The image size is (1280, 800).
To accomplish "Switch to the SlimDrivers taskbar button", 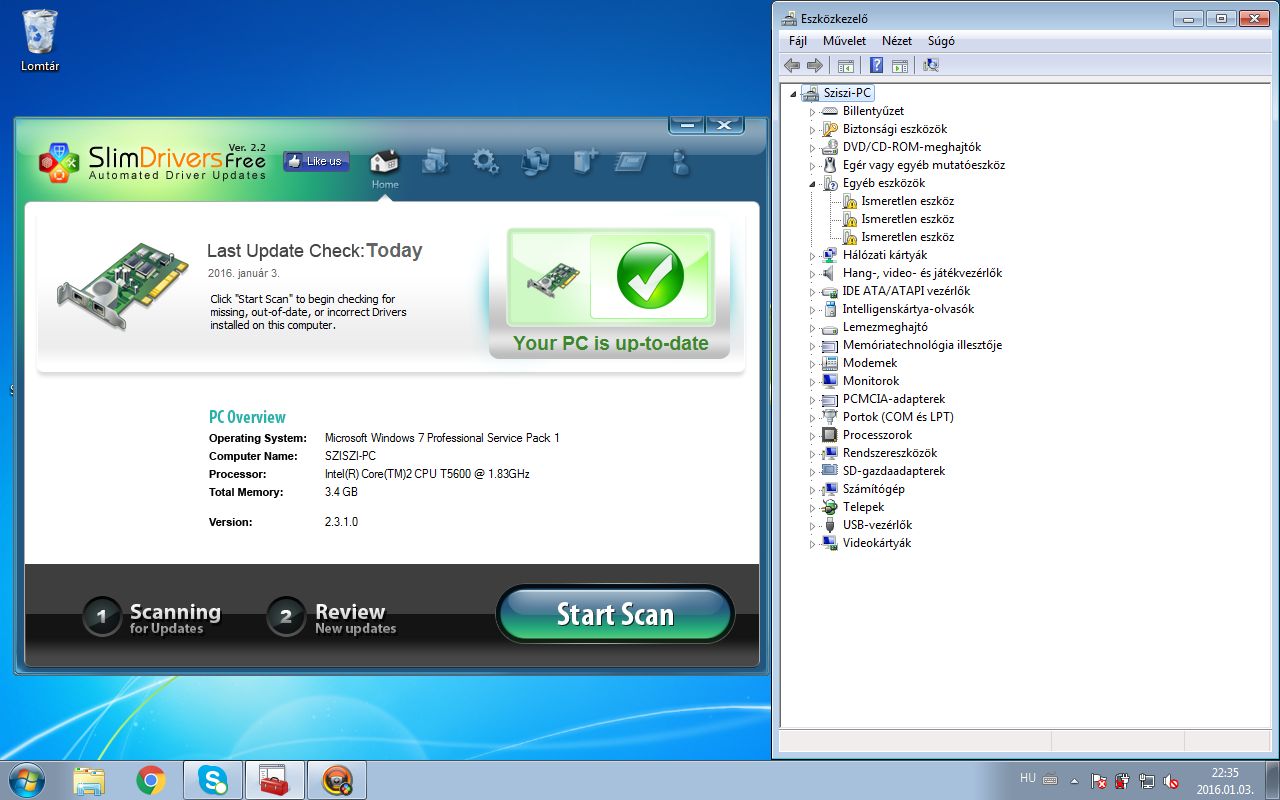I will (x=337, y=780).
